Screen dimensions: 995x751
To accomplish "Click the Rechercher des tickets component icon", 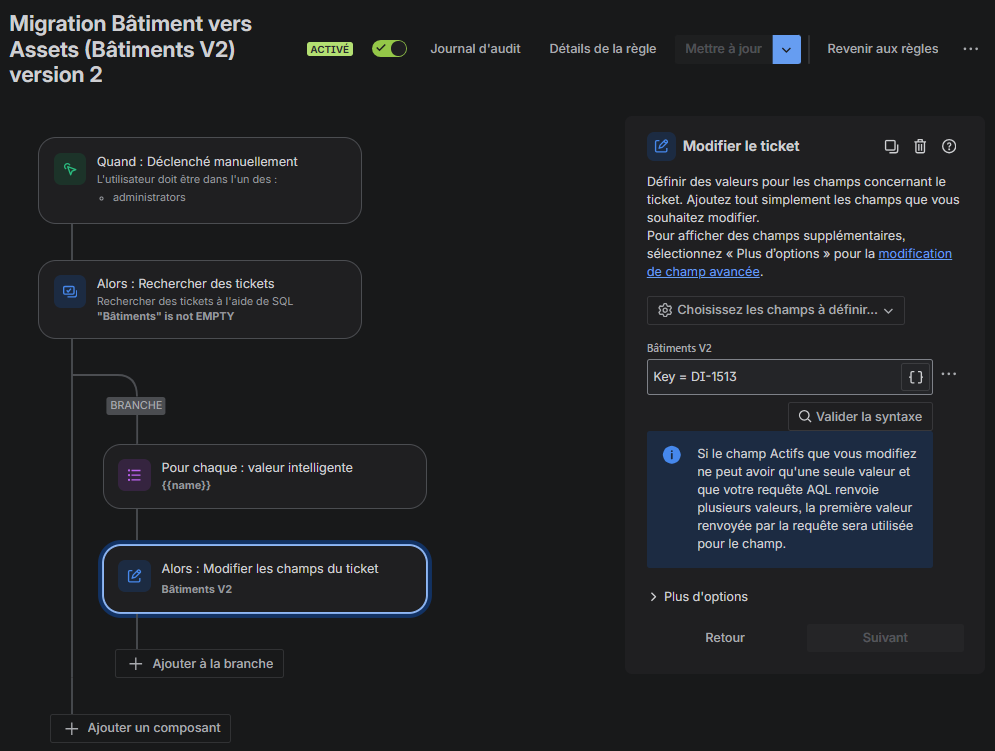I will (x=70, y=292).
